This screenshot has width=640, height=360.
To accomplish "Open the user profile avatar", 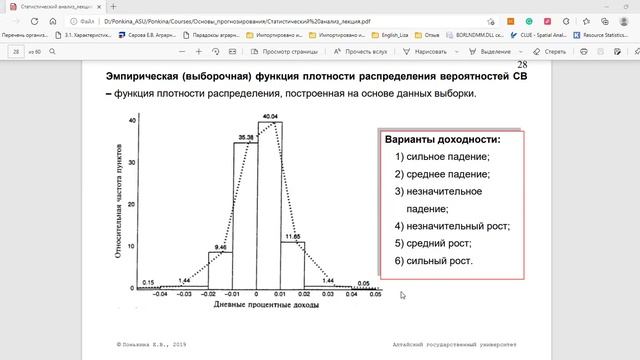I will pyautogui.click(x=624, y=21).
